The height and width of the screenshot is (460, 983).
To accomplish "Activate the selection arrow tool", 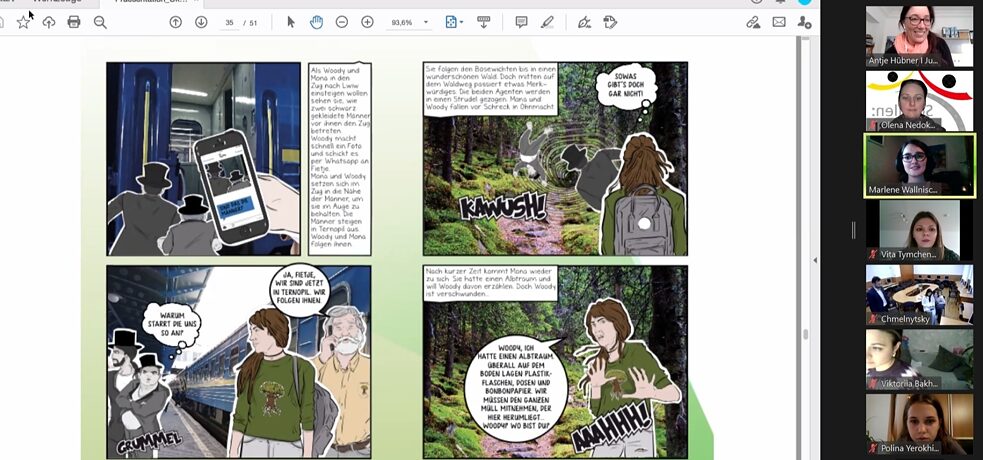I will (x=291, y=23).
